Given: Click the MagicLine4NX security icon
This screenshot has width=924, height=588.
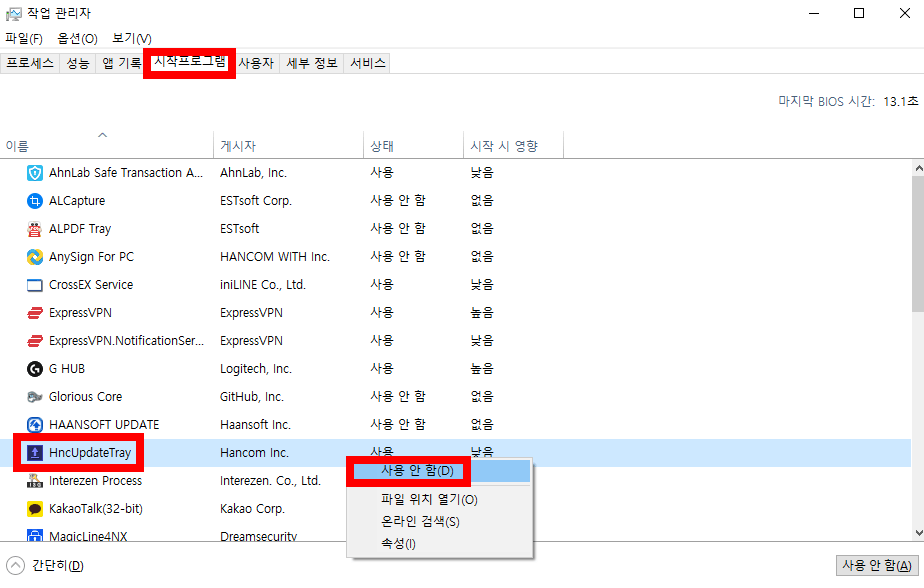Looking at the screenshot, I should point(34,536).
